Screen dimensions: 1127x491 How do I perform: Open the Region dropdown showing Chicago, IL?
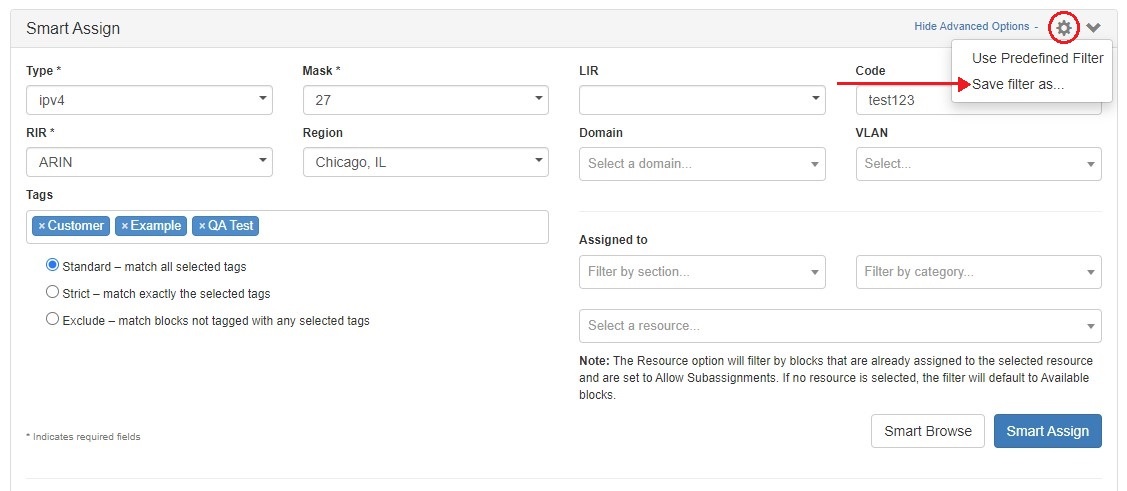pos(425,162)
